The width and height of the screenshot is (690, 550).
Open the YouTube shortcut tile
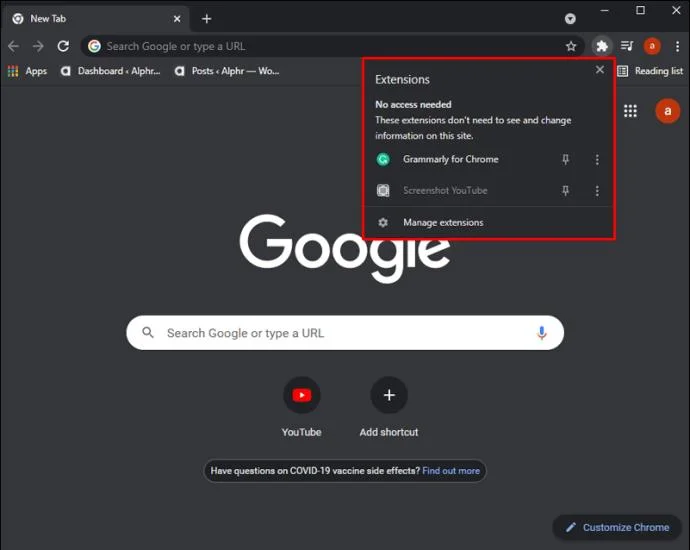pos(301,407)
